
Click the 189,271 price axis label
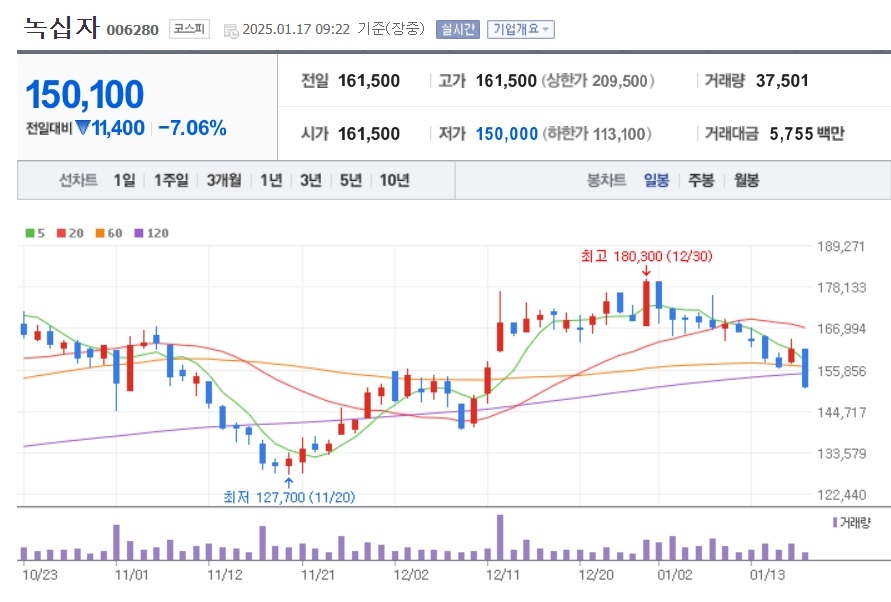tap(841, 247)
